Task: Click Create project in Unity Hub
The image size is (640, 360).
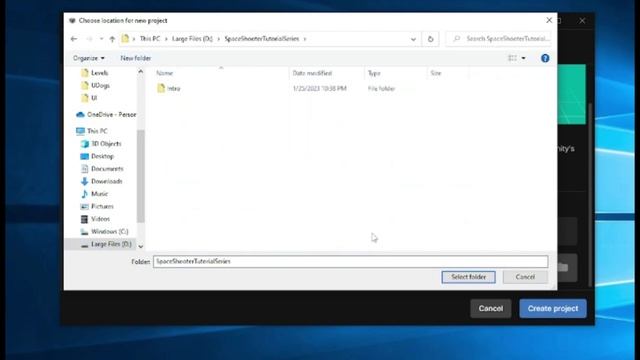Action: click(553, 309)
